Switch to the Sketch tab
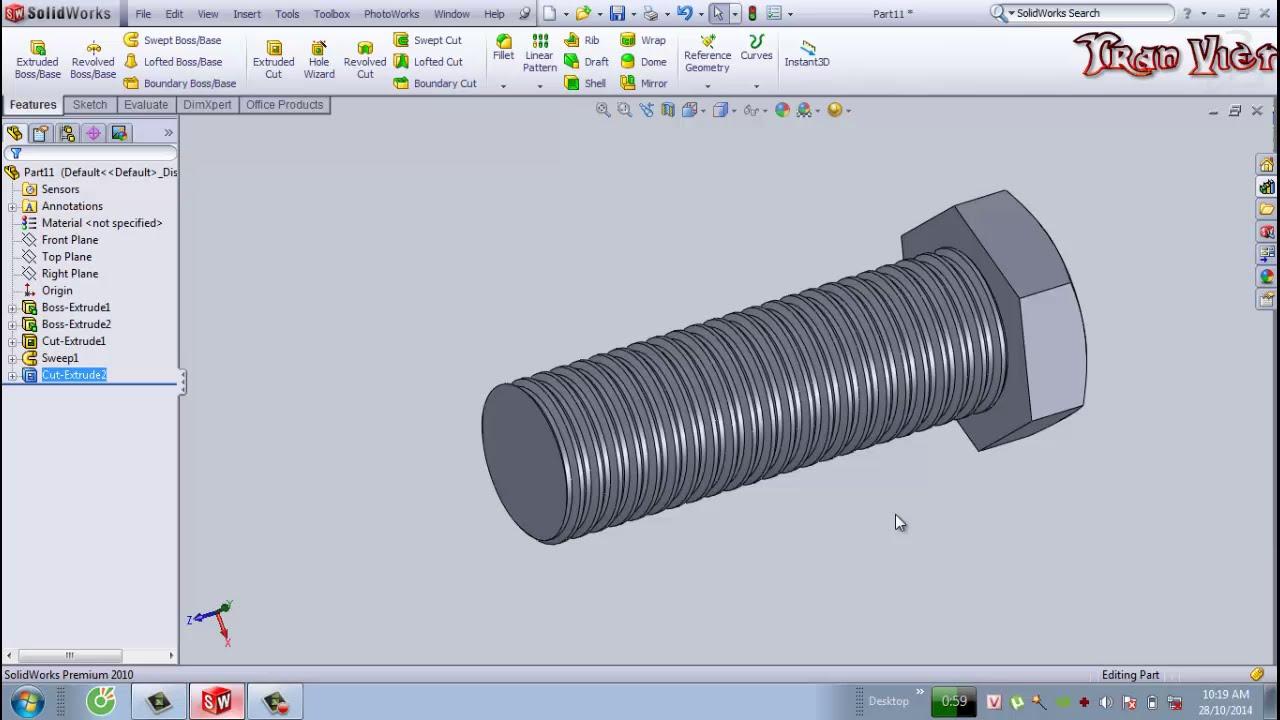This screenshot has width=1280, height=720. click(x=89, y=105)
